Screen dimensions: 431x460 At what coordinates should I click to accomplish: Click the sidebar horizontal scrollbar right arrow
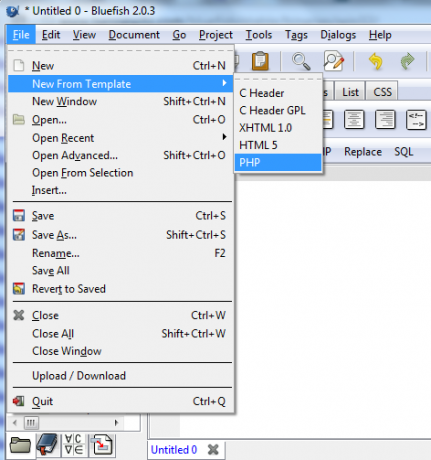pos(116,423)
